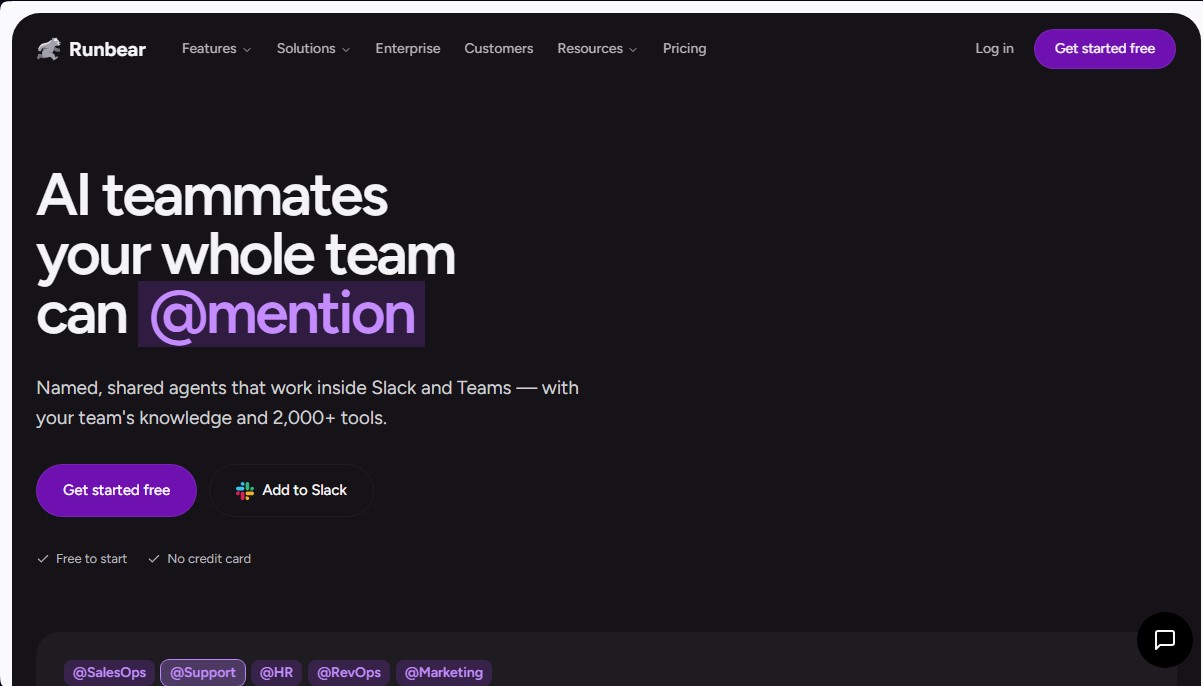Select the @SalesOps tab
The height and width of the screenshot is (686, 1203).
click(110, 673)
